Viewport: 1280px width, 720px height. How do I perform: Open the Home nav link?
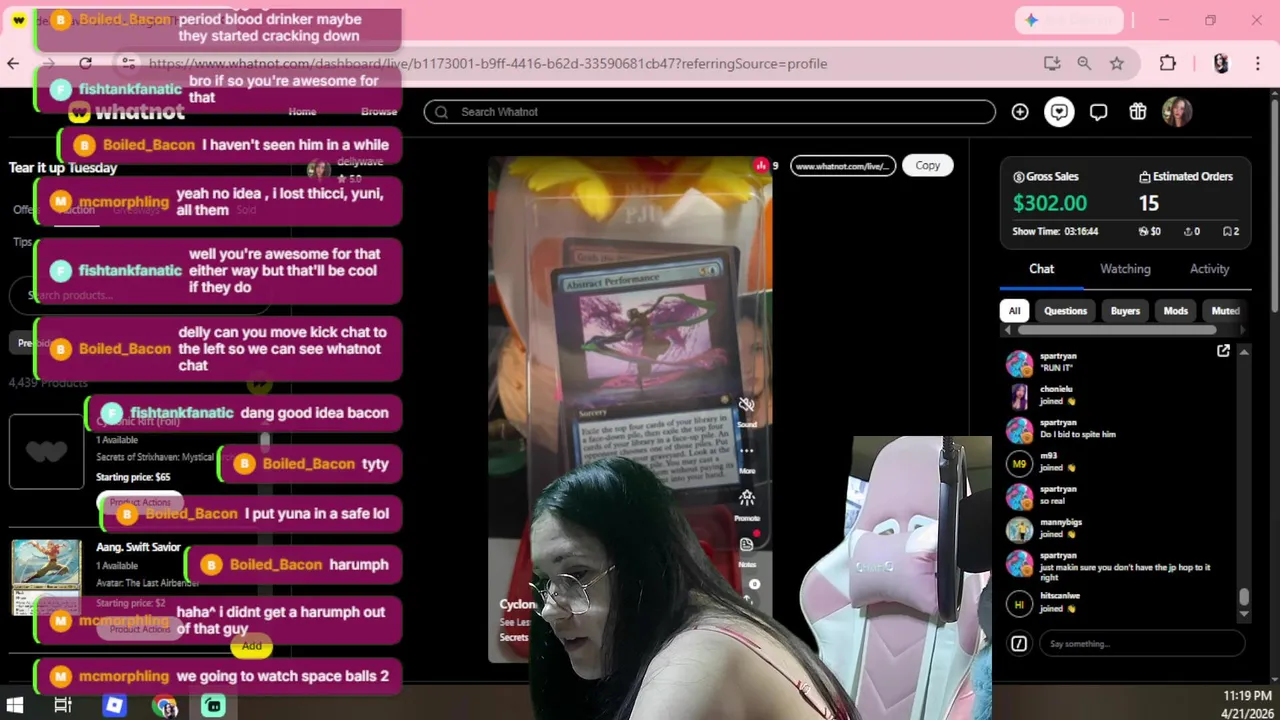pyautogui.click(x=302, y=112)
